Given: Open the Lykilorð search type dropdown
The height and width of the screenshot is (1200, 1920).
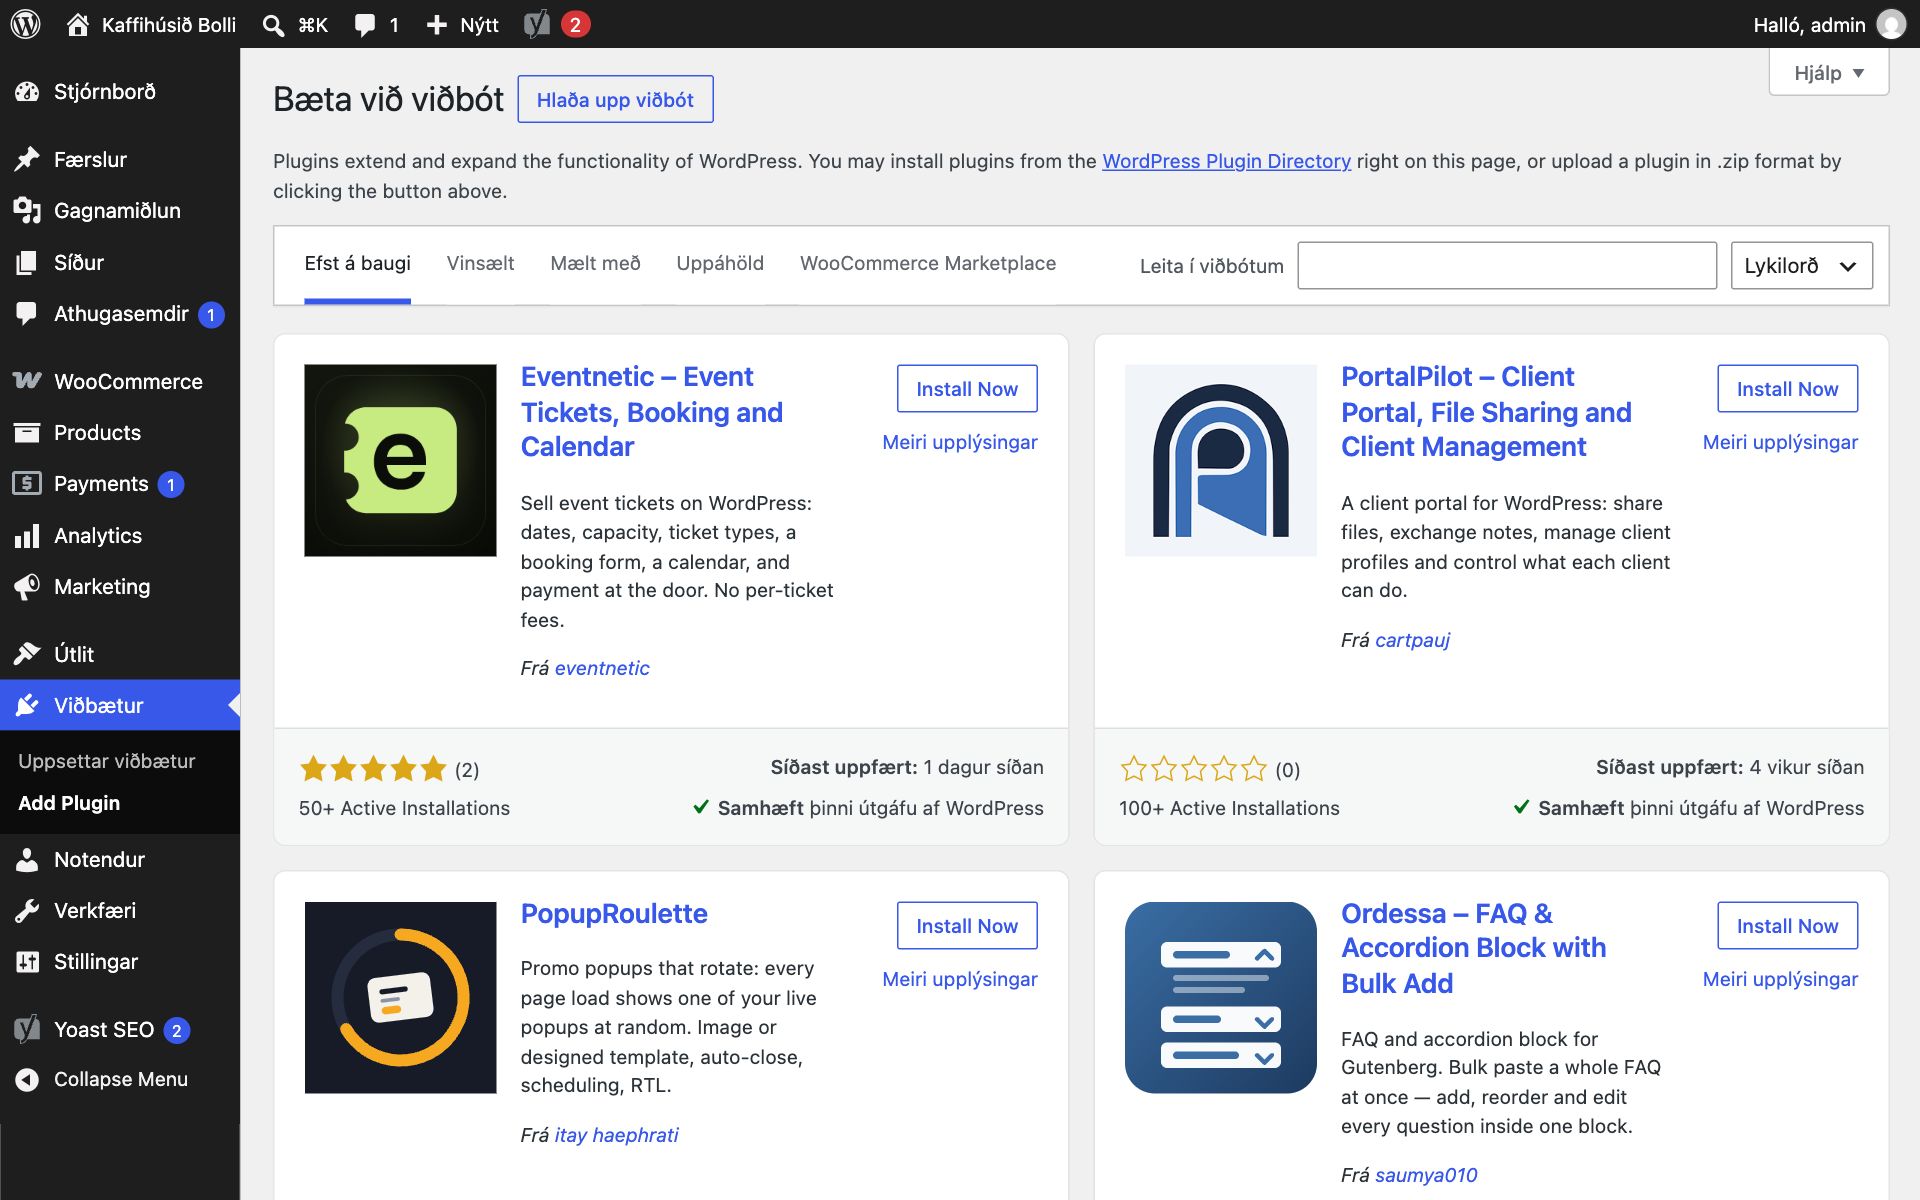Looking at the screenshot, I should 1801,266.
